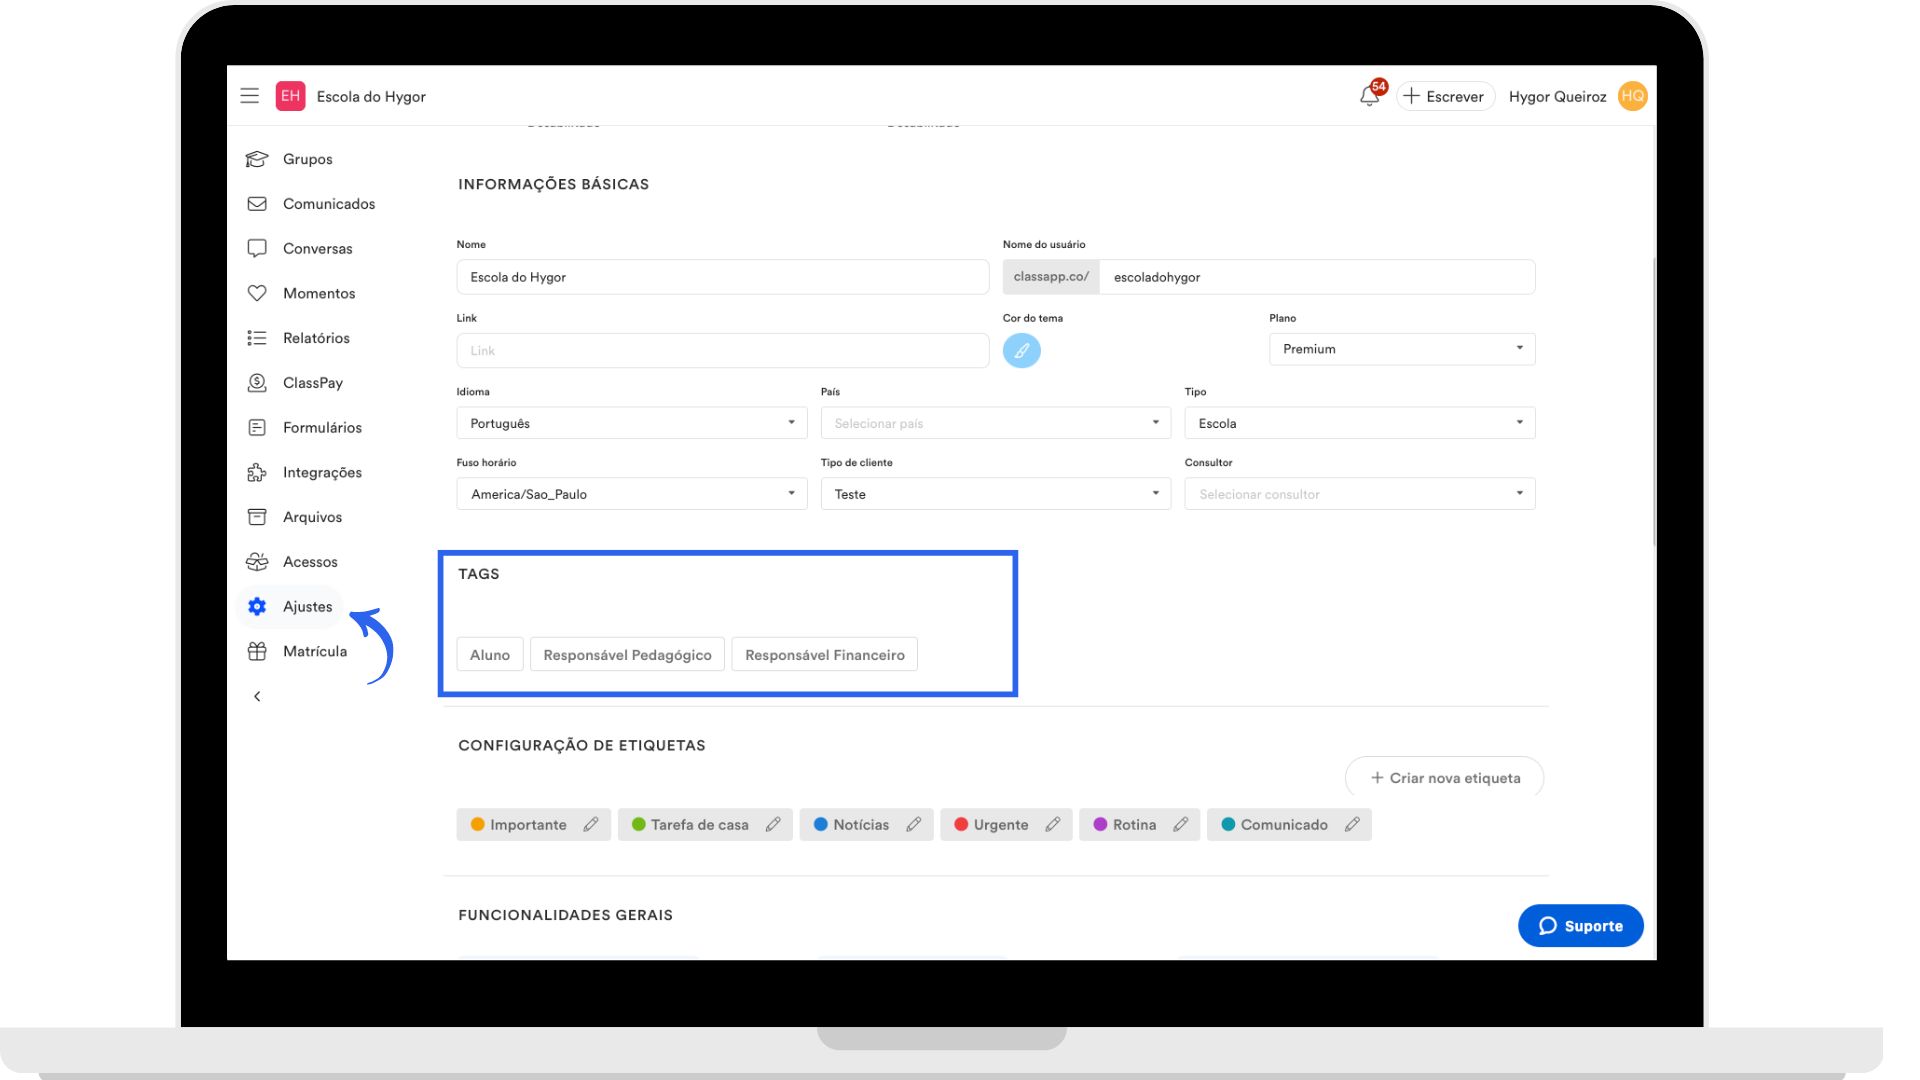Open the Fuso horário America/Sao_Paulo dropdown
Image resolution: width=1920 pixels, height=1080 pixels.
click(632, 494)
